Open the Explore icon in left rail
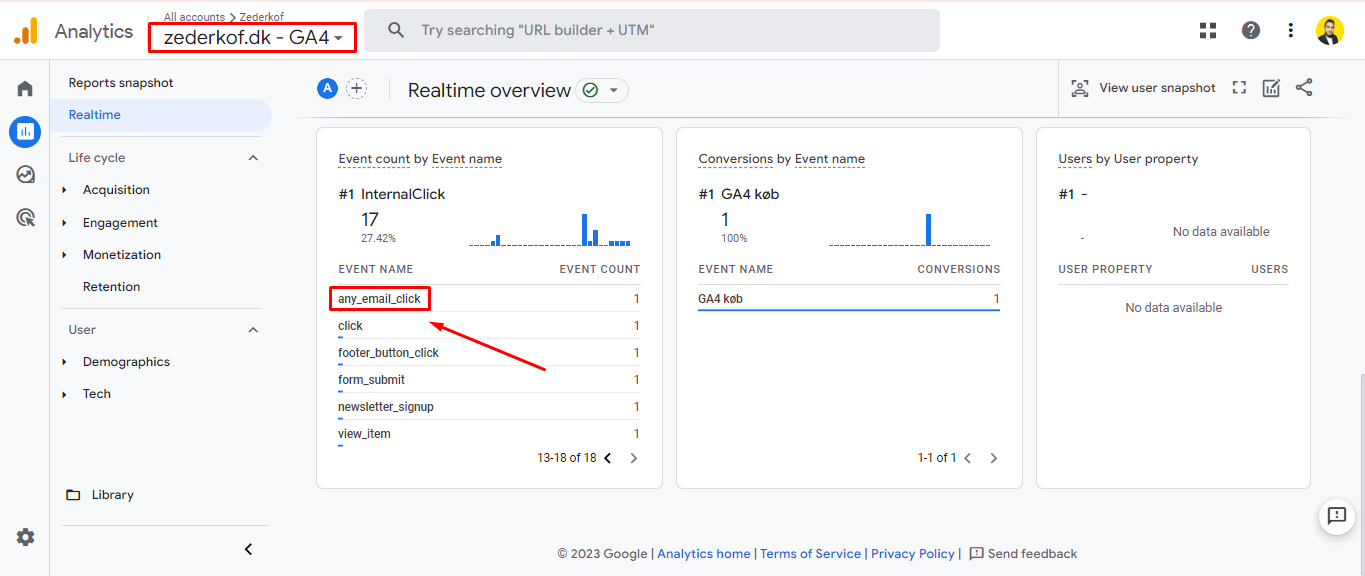This screenshot has width=1365, height=576. [25, 174]
